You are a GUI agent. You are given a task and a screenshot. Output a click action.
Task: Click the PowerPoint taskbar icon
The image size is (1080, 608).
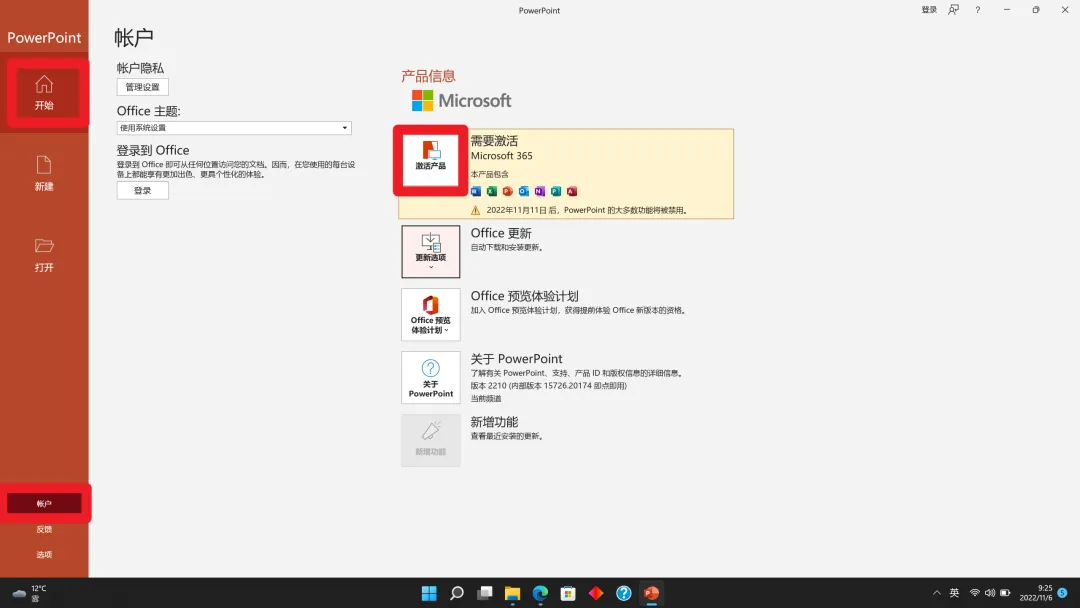652,593
